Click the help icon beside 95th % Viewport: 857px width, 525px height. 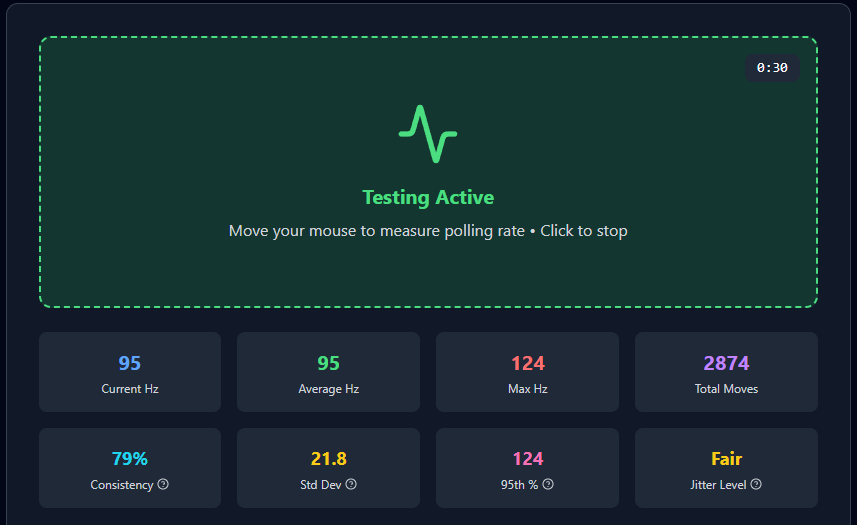(x=548, y=485)
